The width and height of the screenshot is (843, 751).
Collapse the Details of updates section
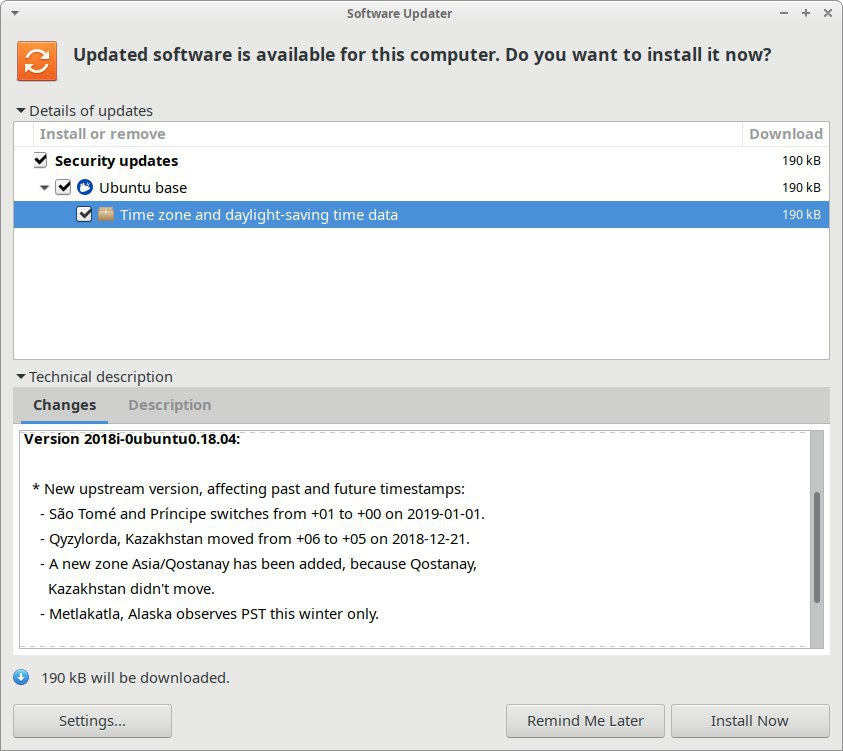coord(21,110)
